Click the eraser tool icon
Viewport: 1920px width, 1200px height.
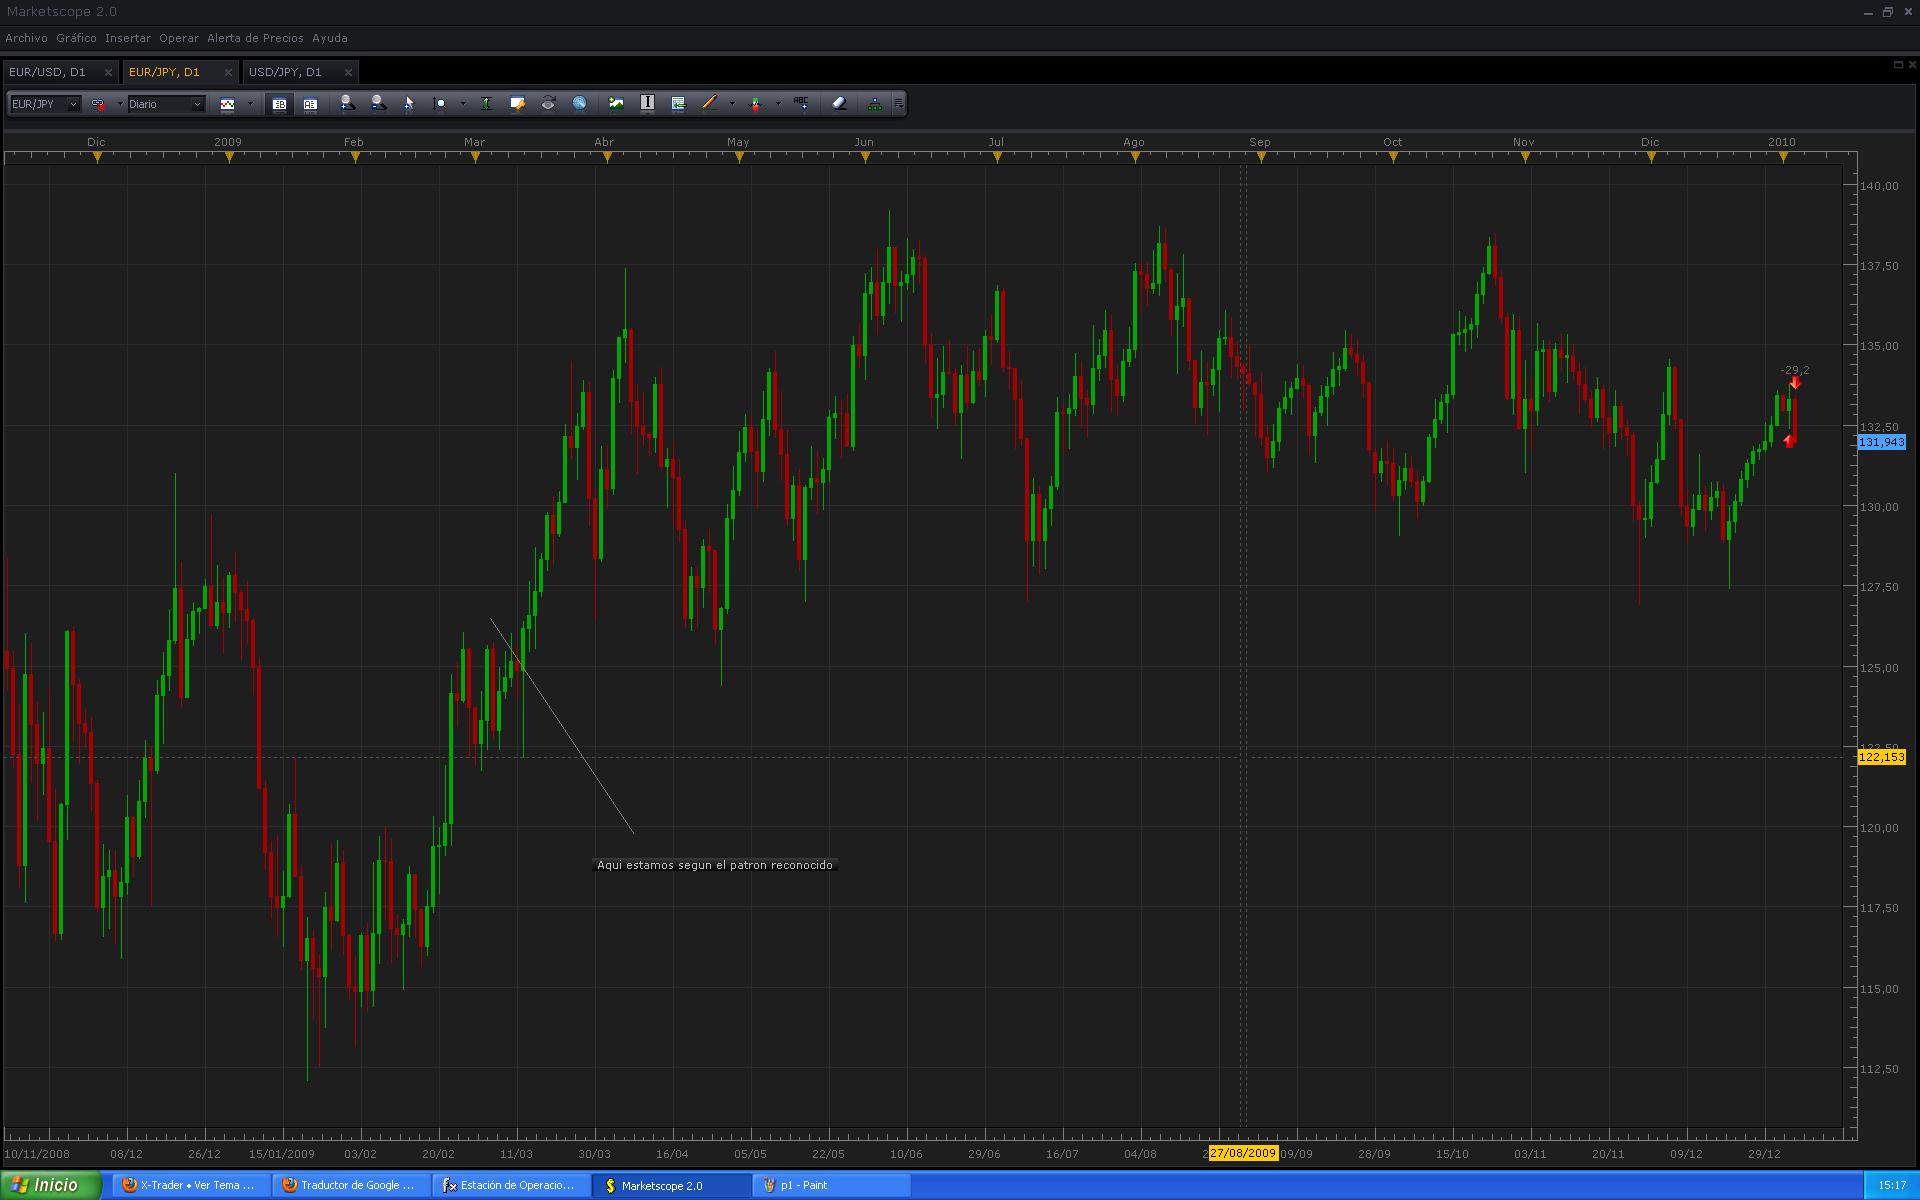click(x=839, y=103)
